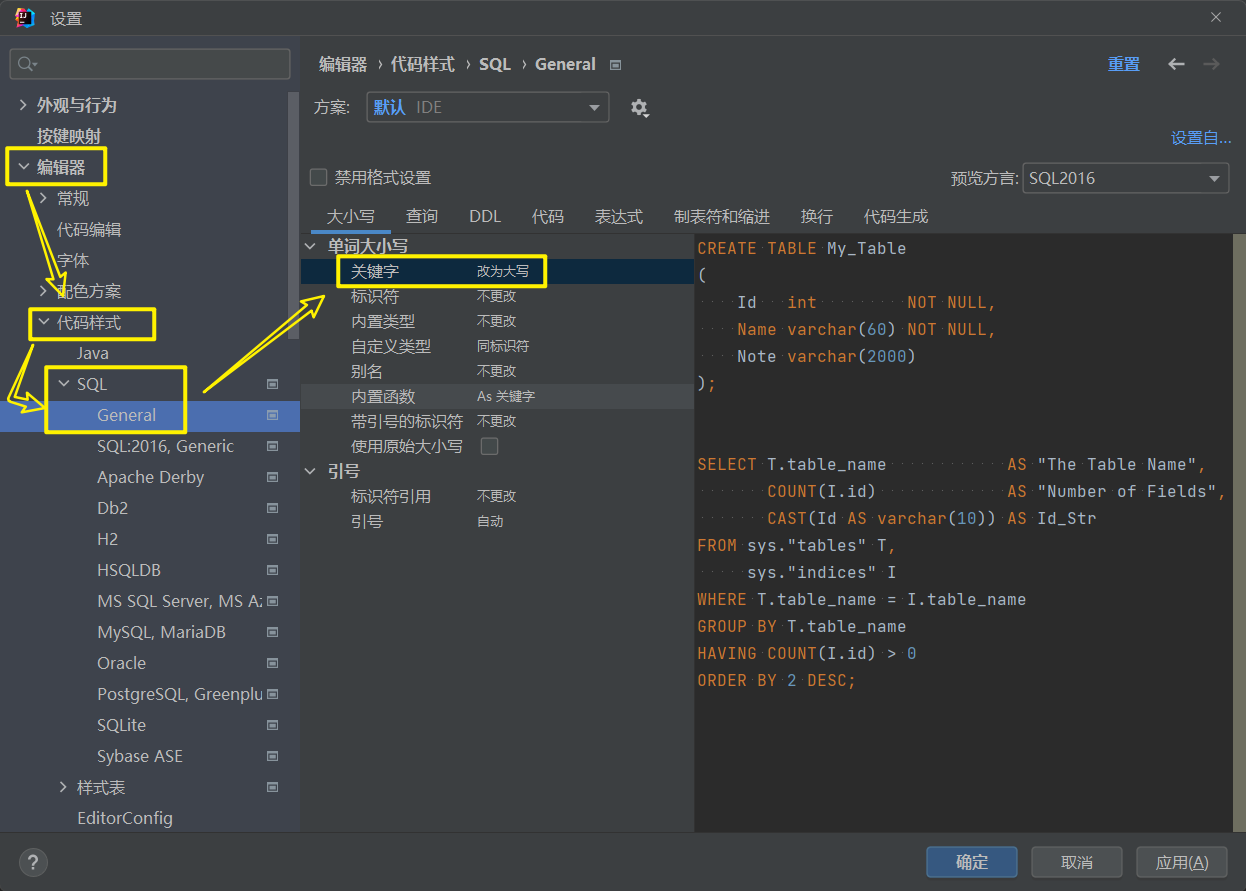Open the 预览方言 SQL2016 dropdown

point(1125,179)
